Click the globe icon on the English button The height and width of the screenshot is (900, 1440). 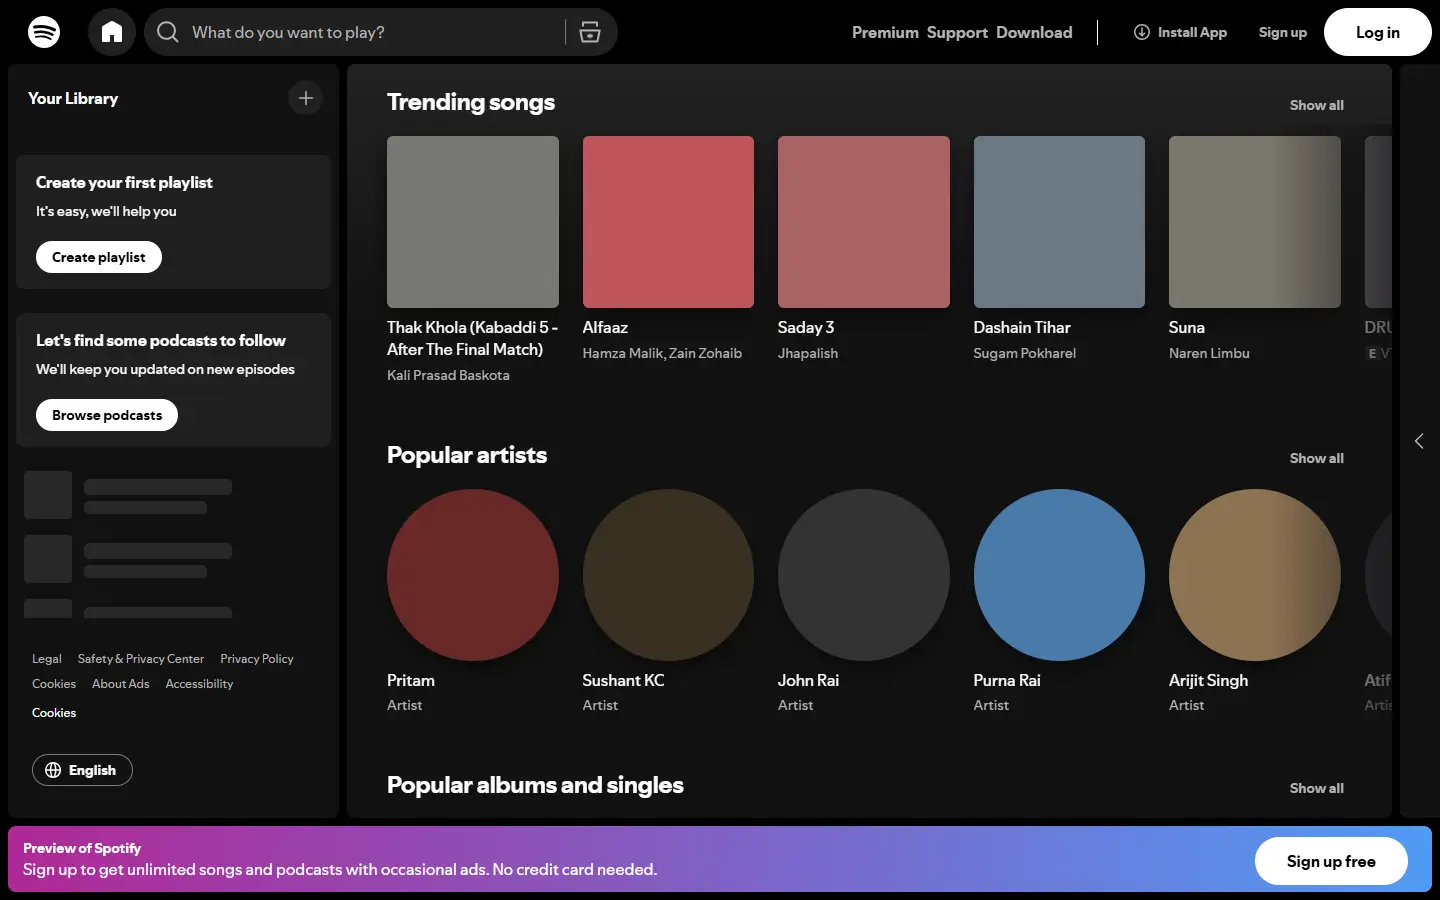pyautogui.click(x=53, y=770)
